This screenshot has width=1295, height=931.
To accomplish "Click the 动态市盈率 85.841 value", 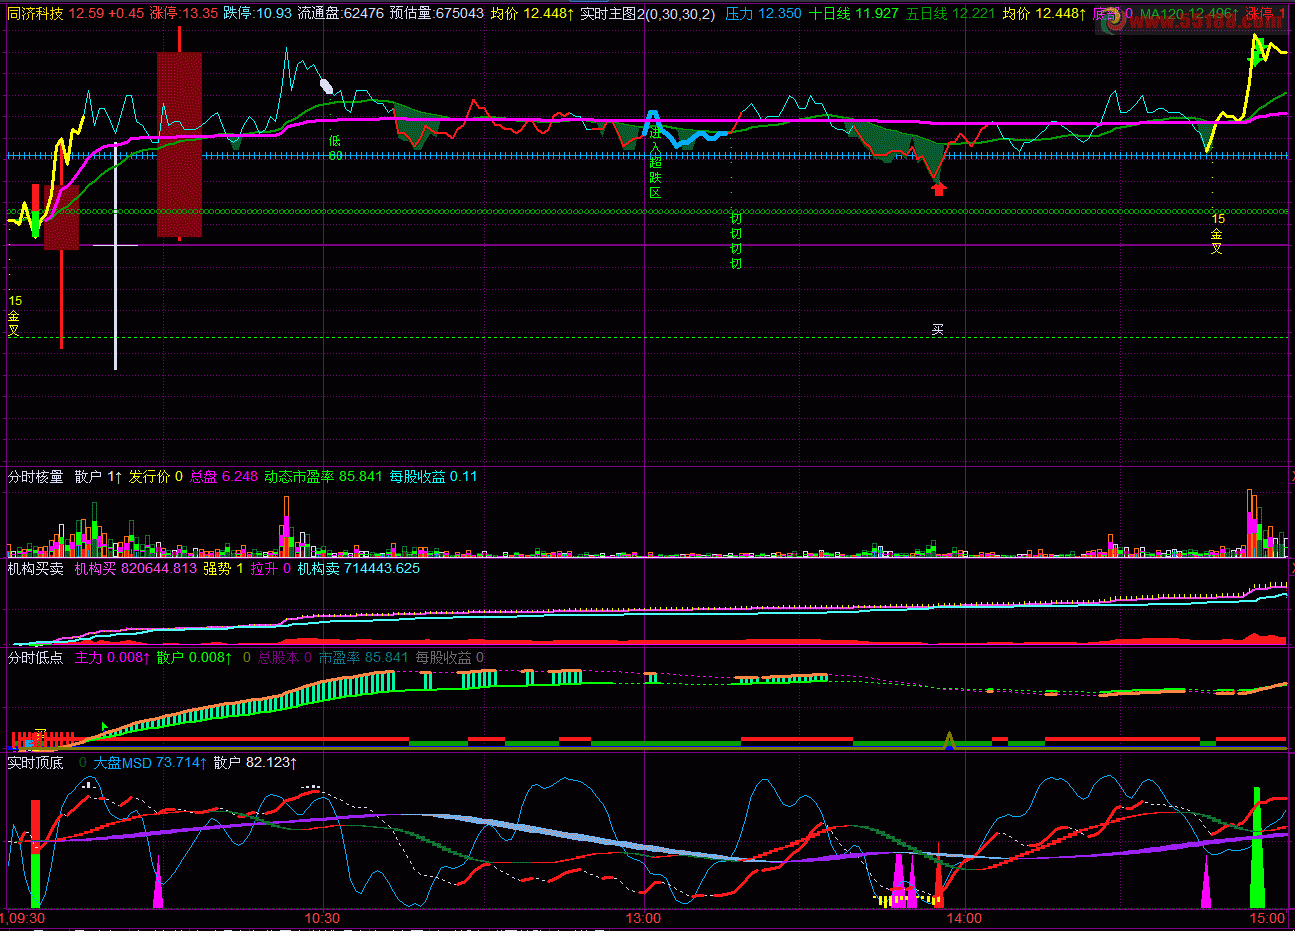I will pos(324,477).
